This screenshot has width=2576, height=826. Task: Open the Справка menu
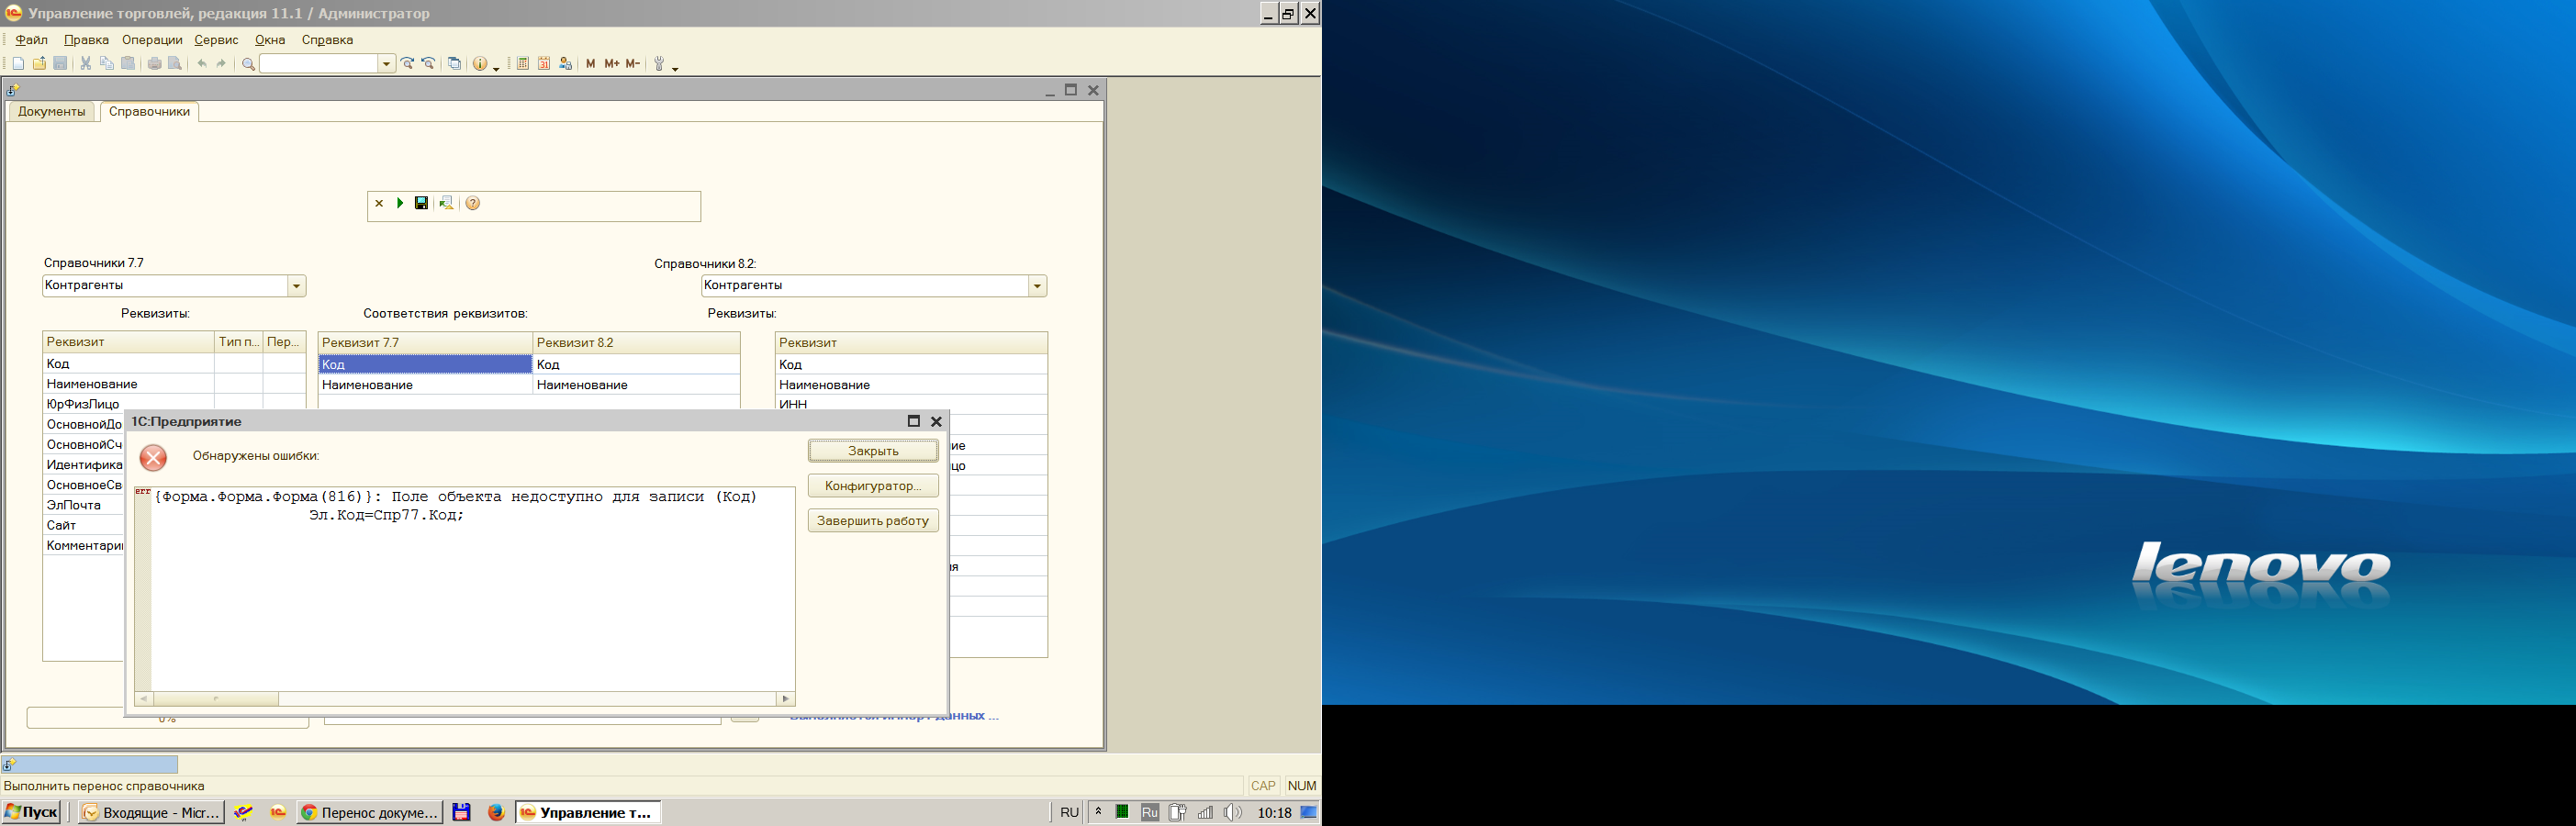pos(327,40)
